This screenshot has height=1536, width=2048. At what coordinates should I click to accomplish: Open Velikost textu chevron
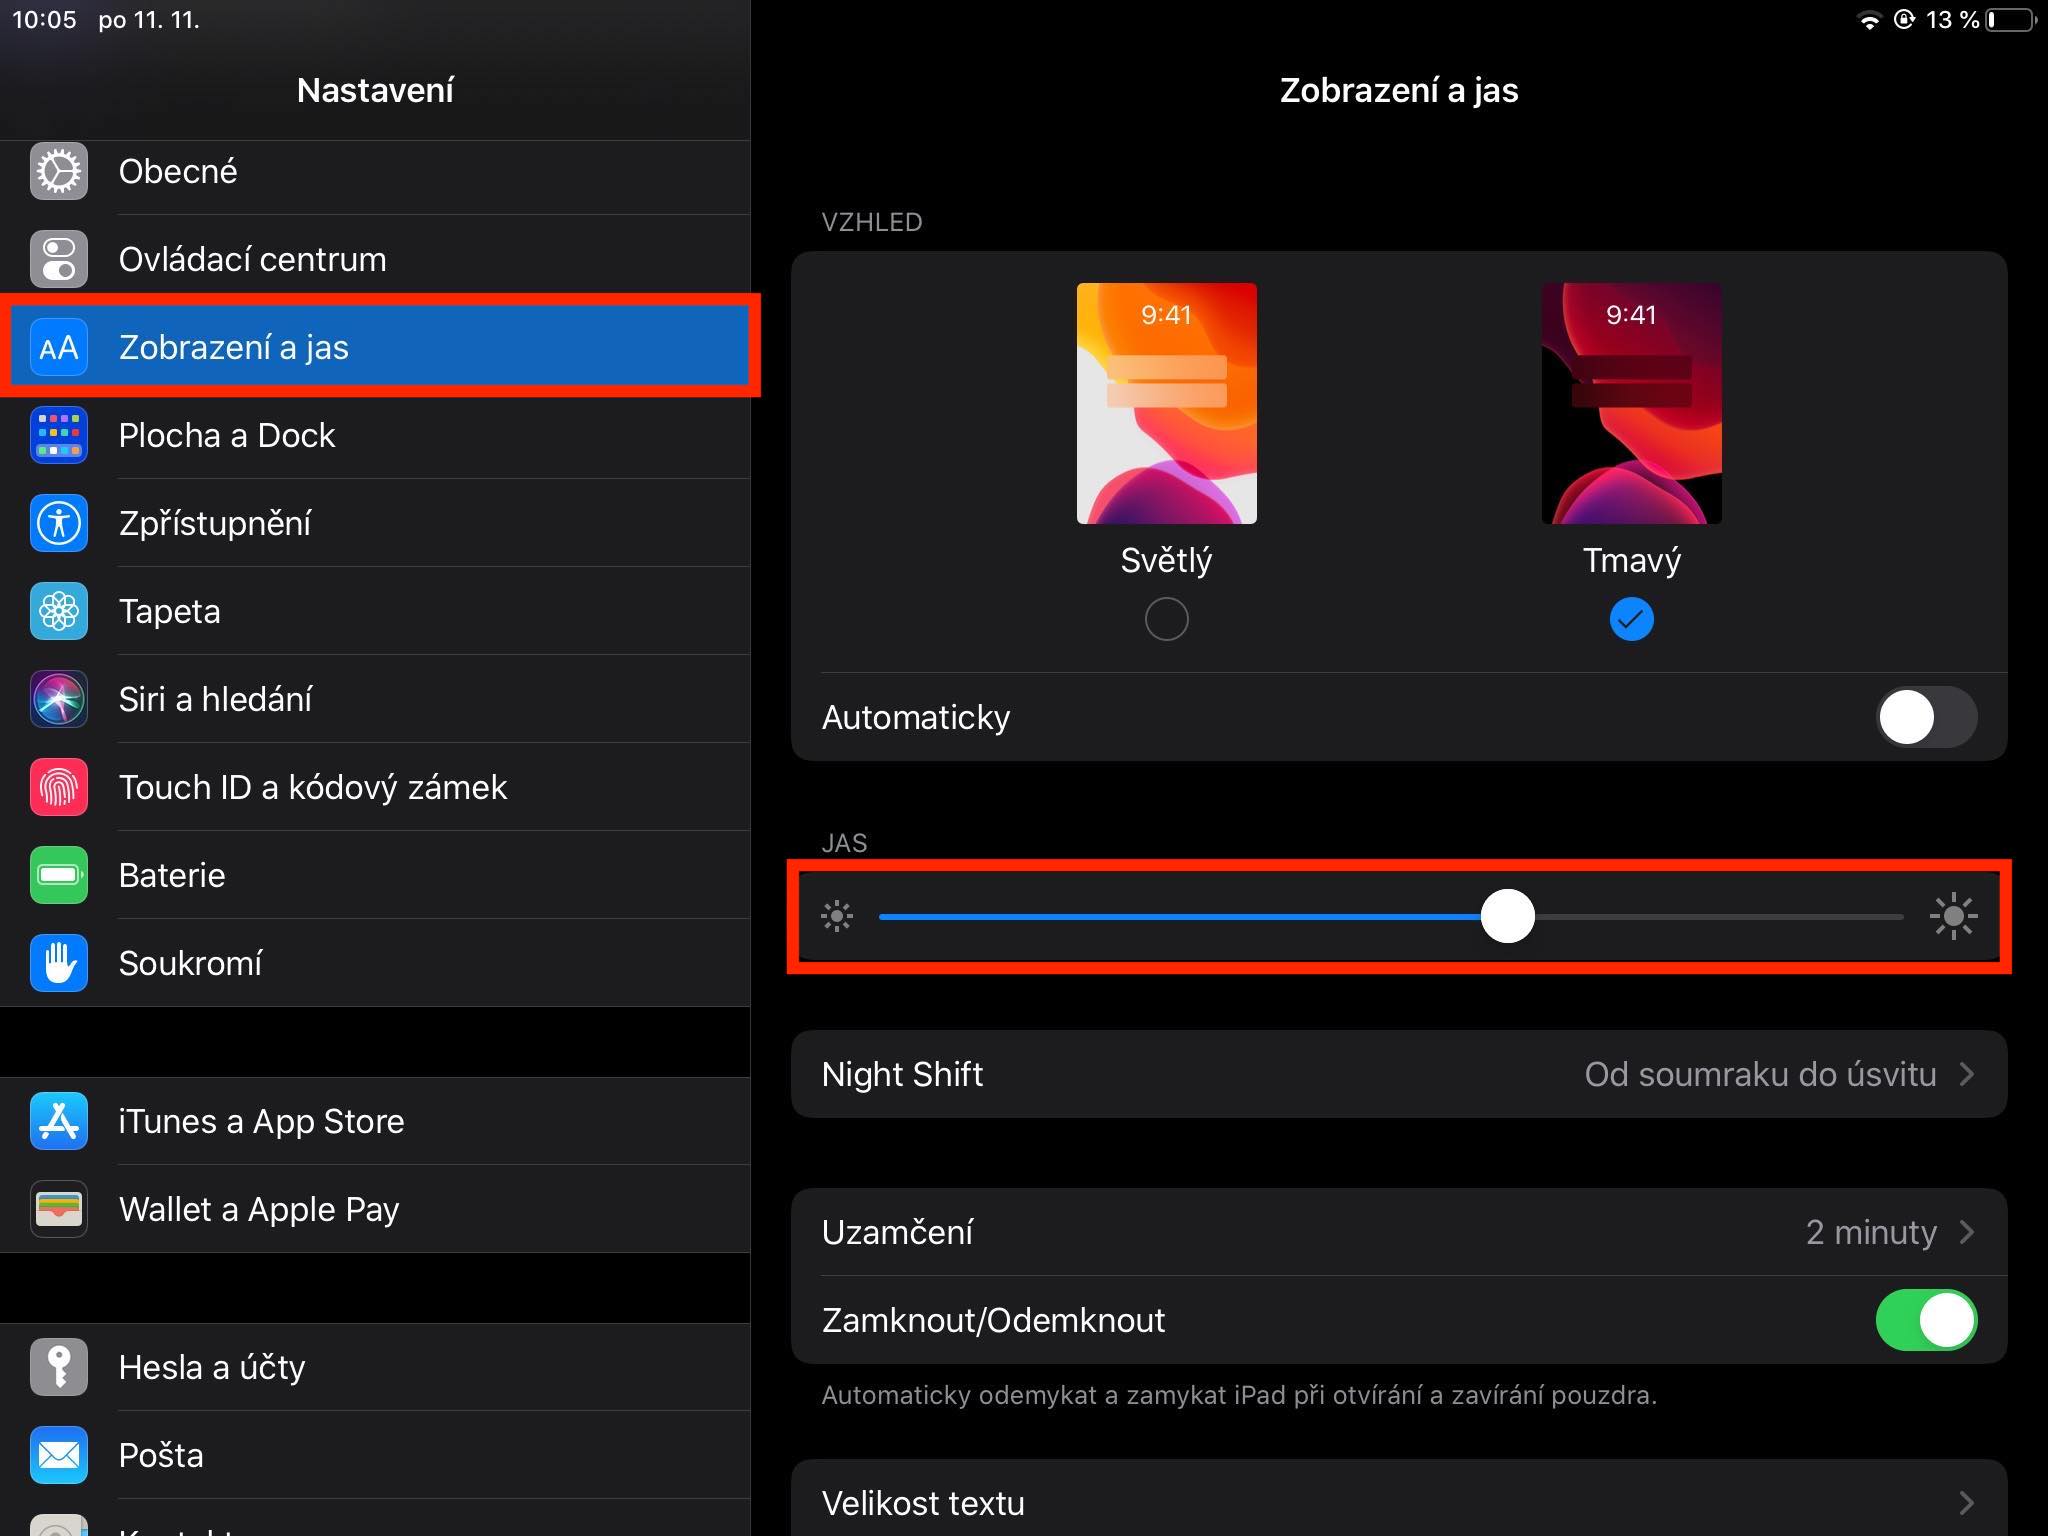[x=1967, y=1503]
